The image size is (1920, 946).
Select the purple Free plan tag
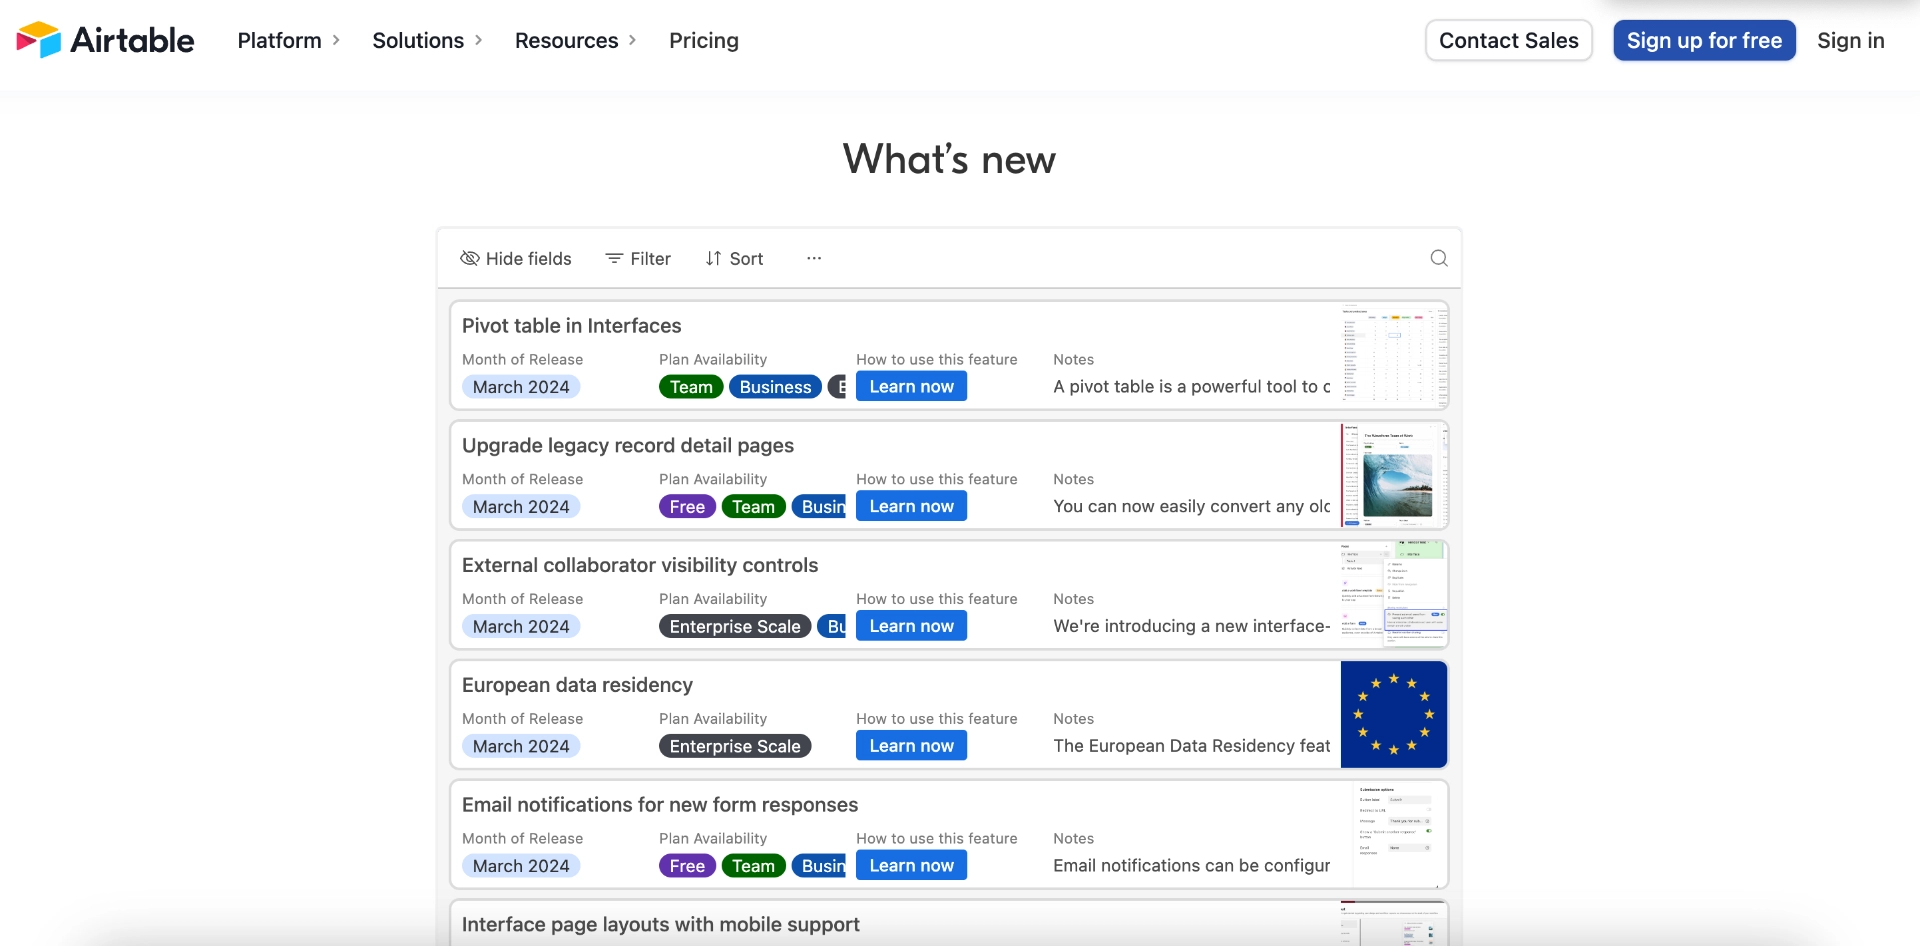pyautogui.click(x=687, y=506)
